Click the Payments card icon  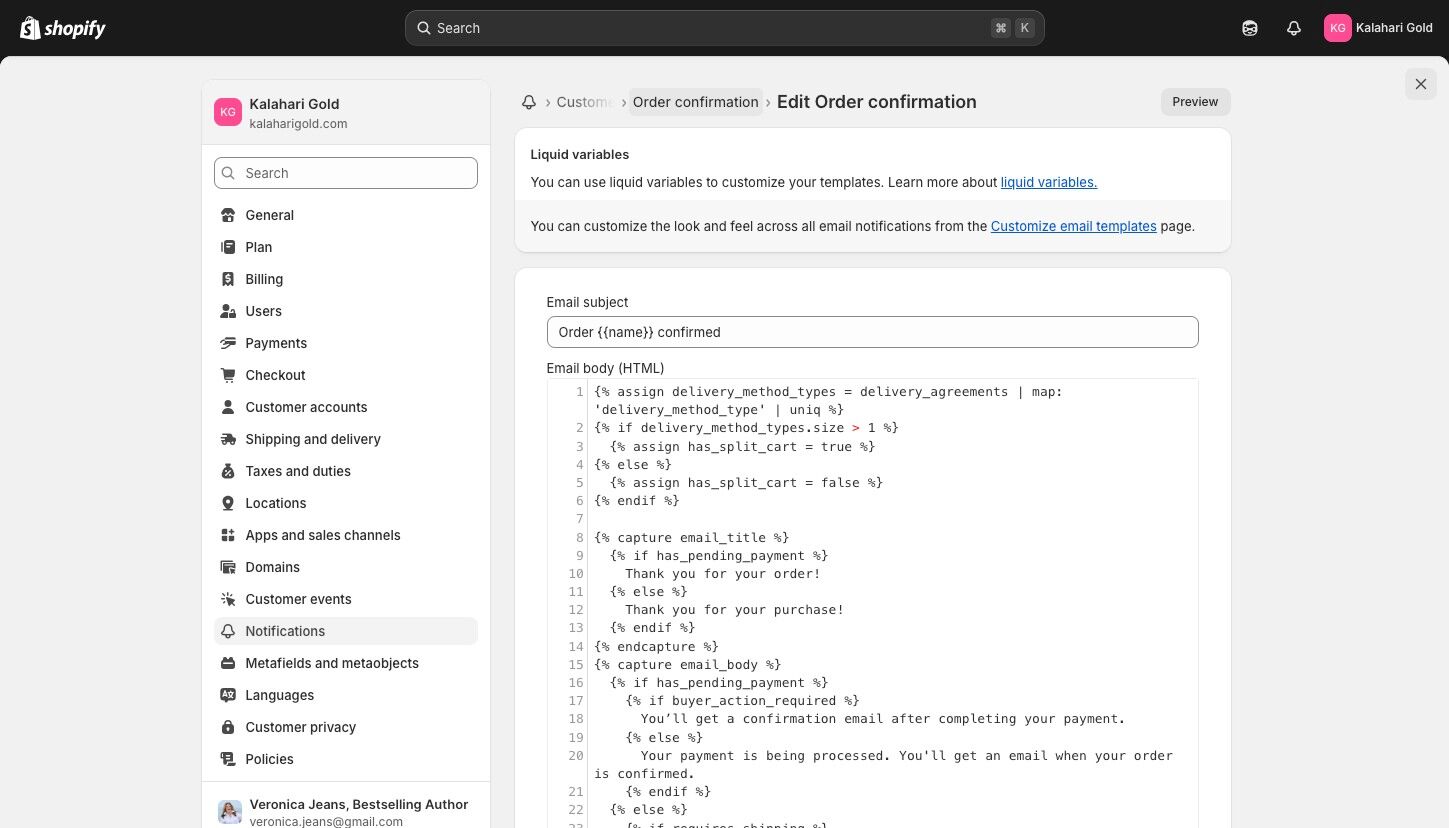228,343
